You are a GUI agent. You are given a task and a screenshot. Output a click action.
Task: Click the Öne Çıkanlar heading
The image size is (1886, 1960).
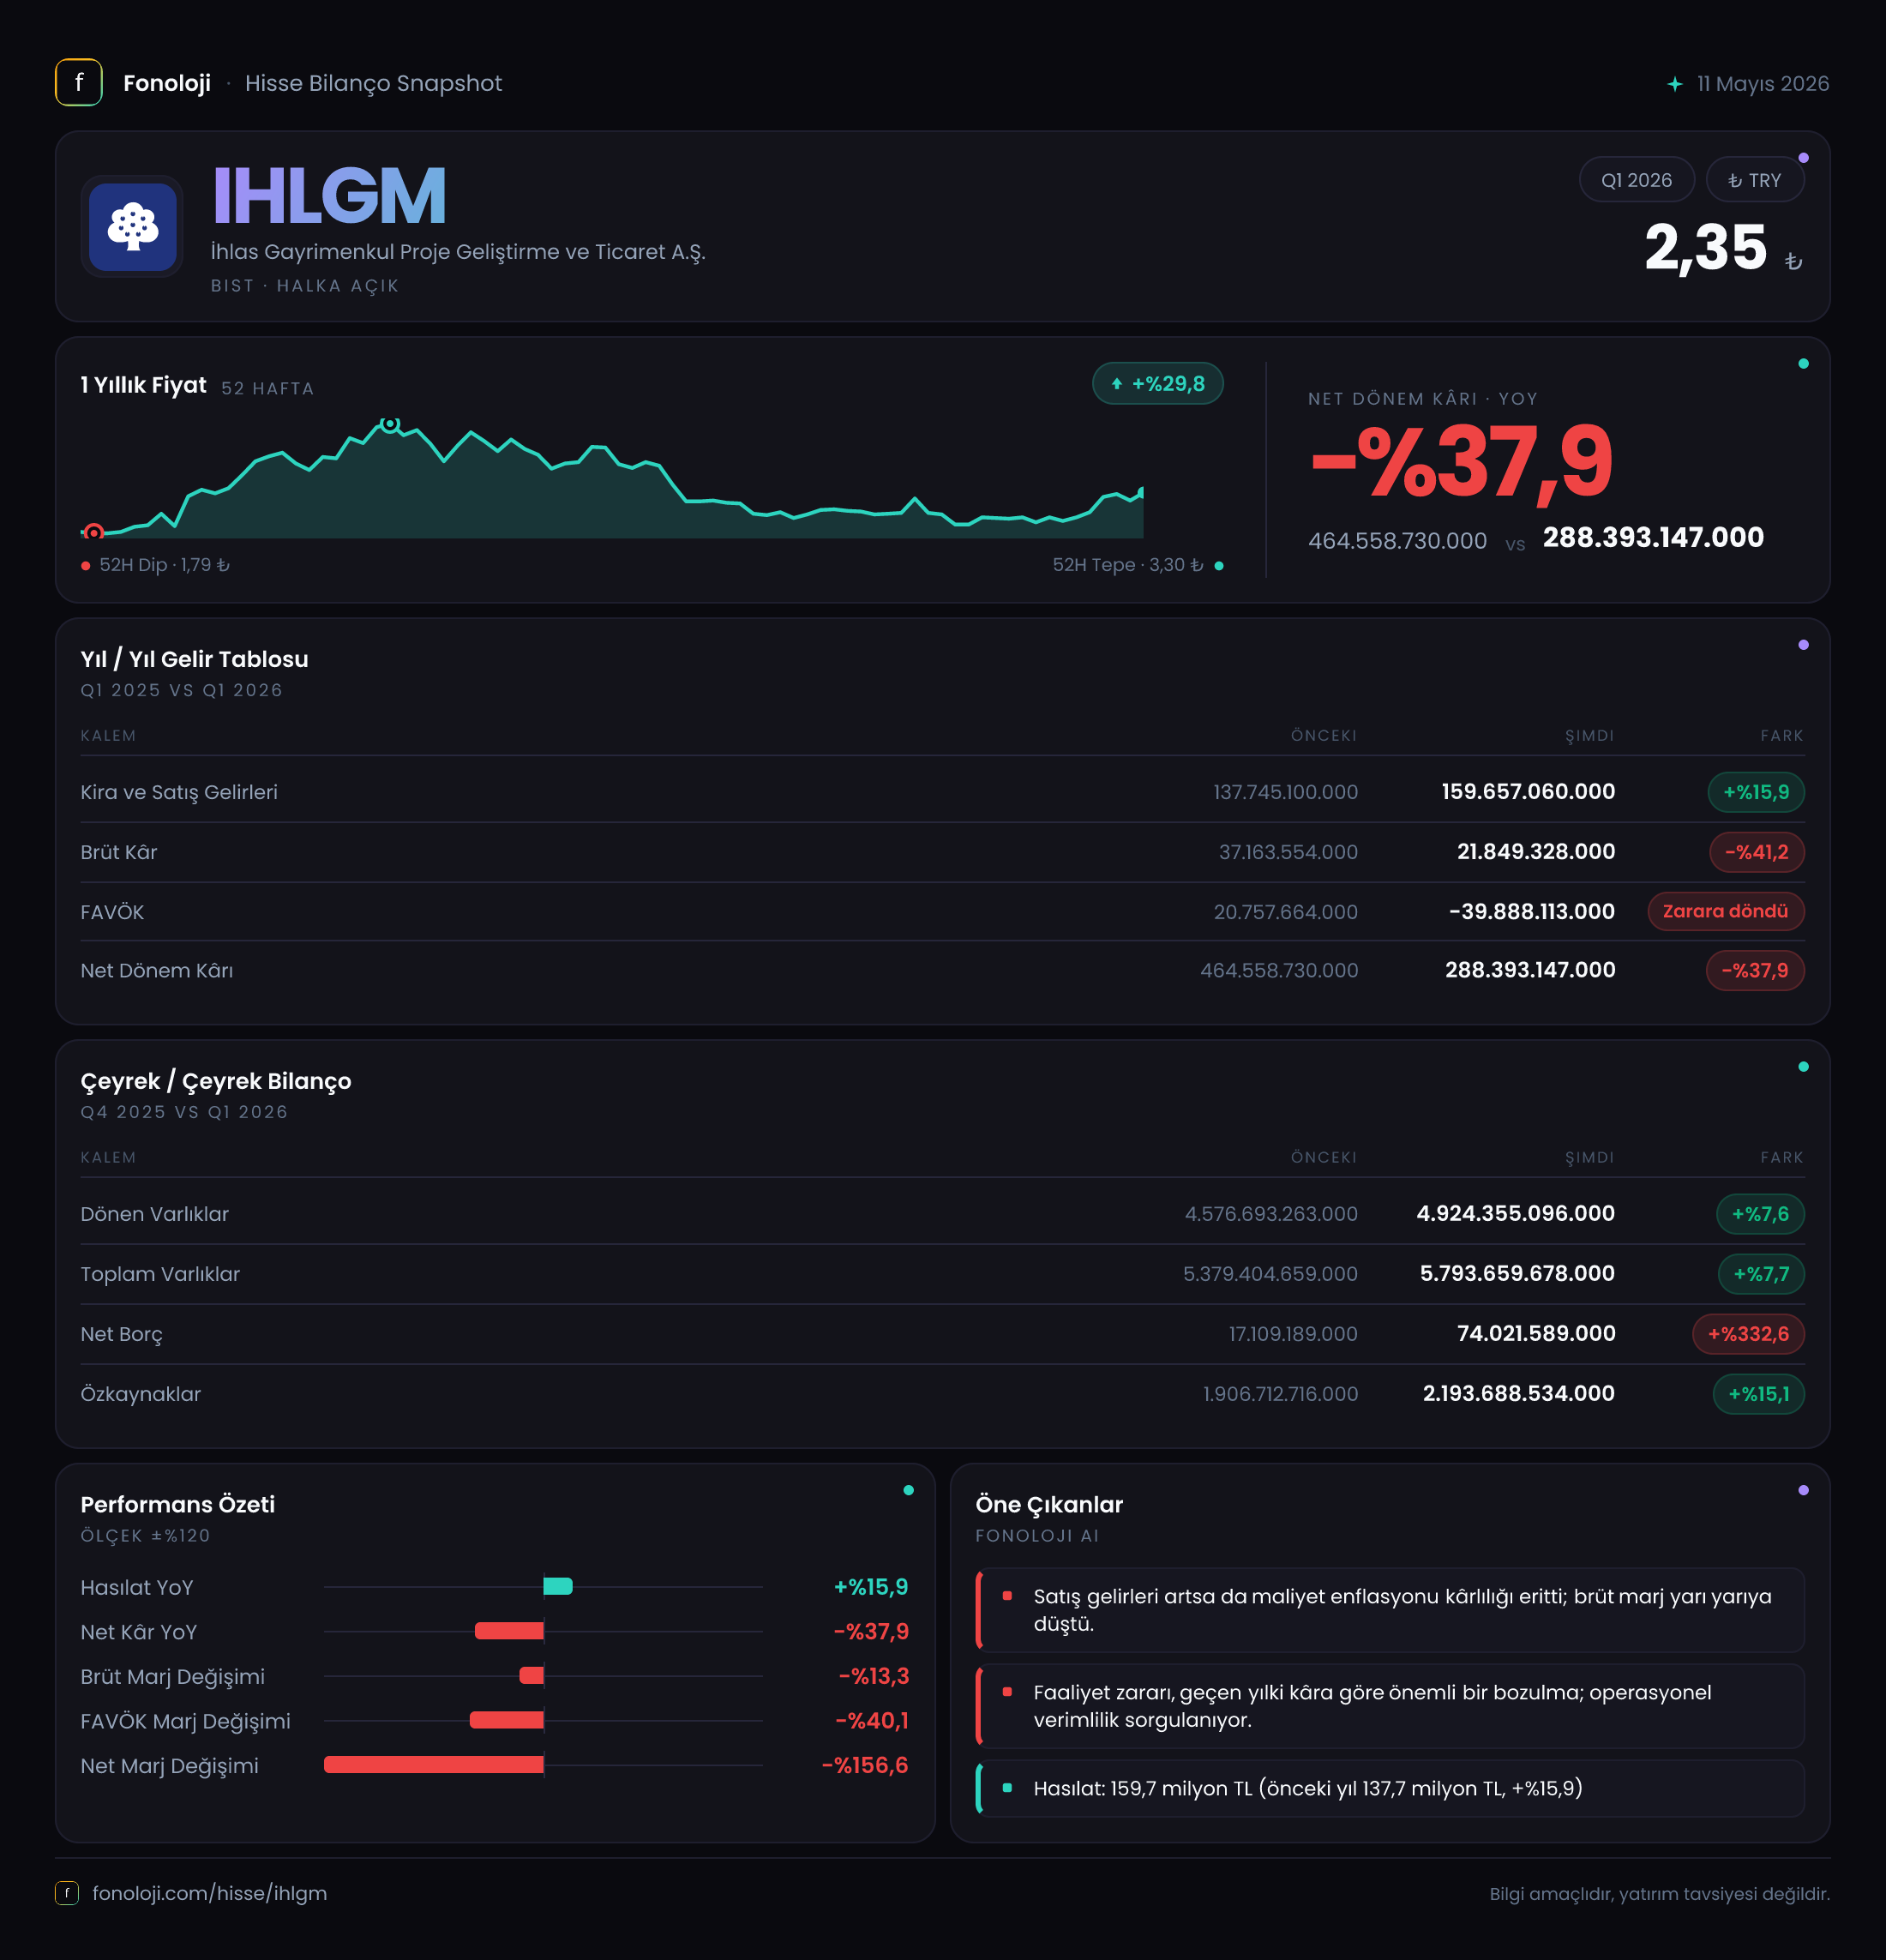coord(1049,1505)
